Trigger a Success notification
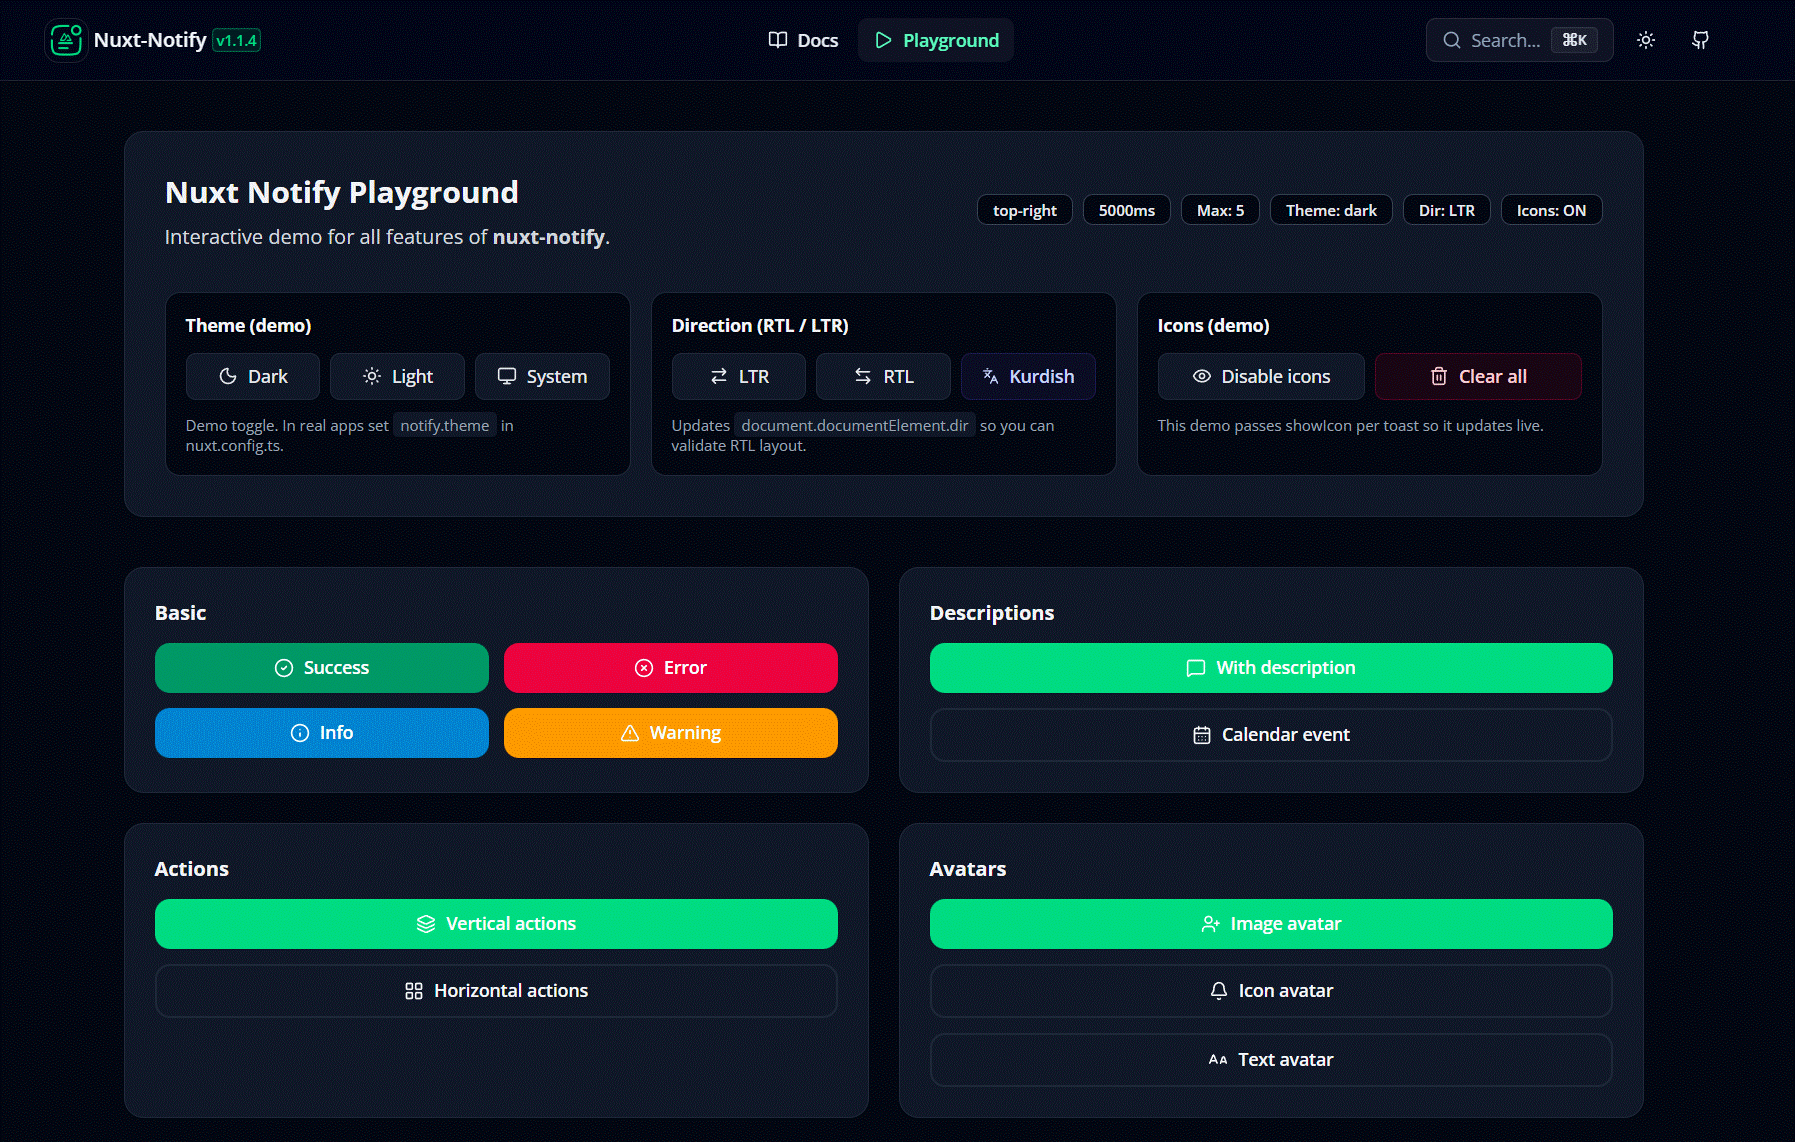Image resolution: width=1795 pixels, height=1142 pixels. (x=321, y=667)
